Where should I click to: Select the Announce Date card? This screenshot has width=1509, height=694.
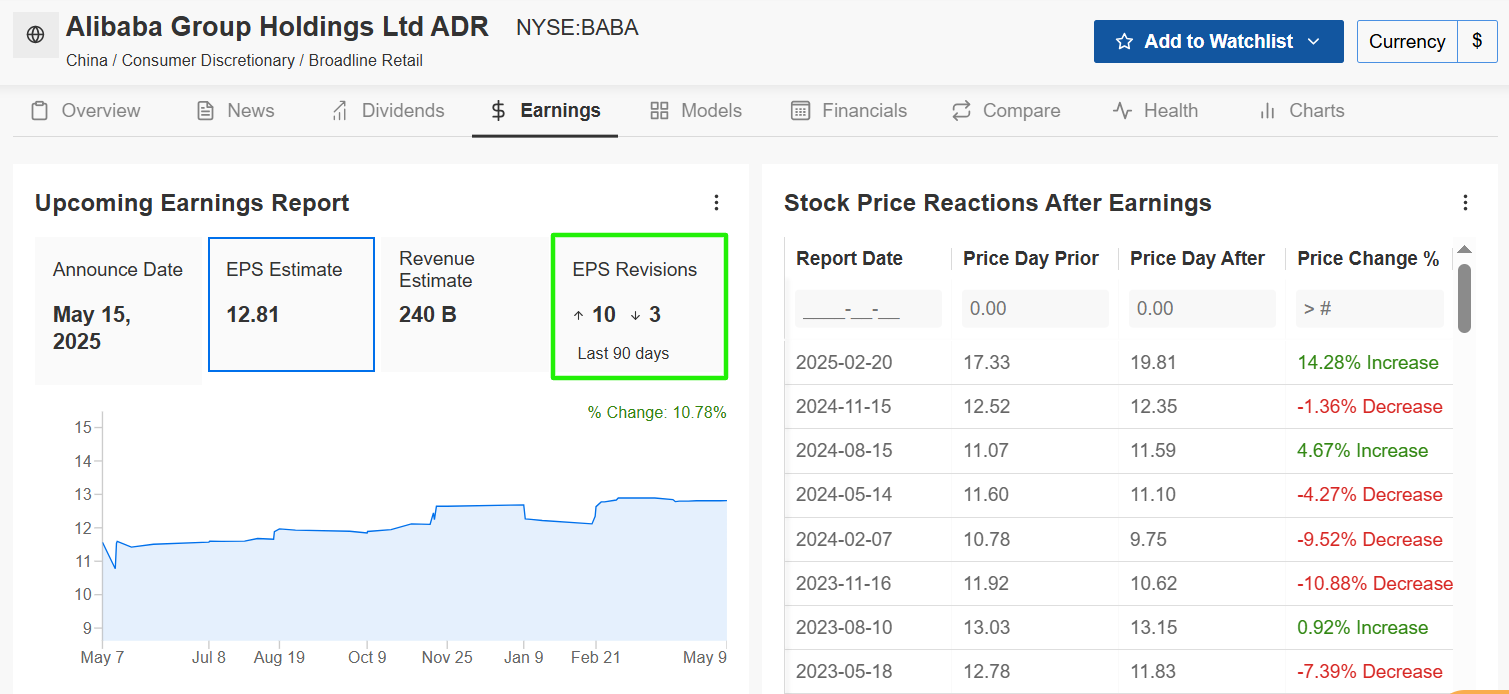coord(118,310)
